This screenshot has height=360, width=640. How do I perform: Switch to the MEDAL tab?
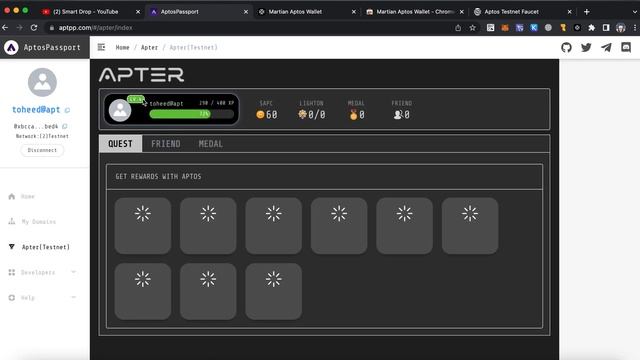211,144
